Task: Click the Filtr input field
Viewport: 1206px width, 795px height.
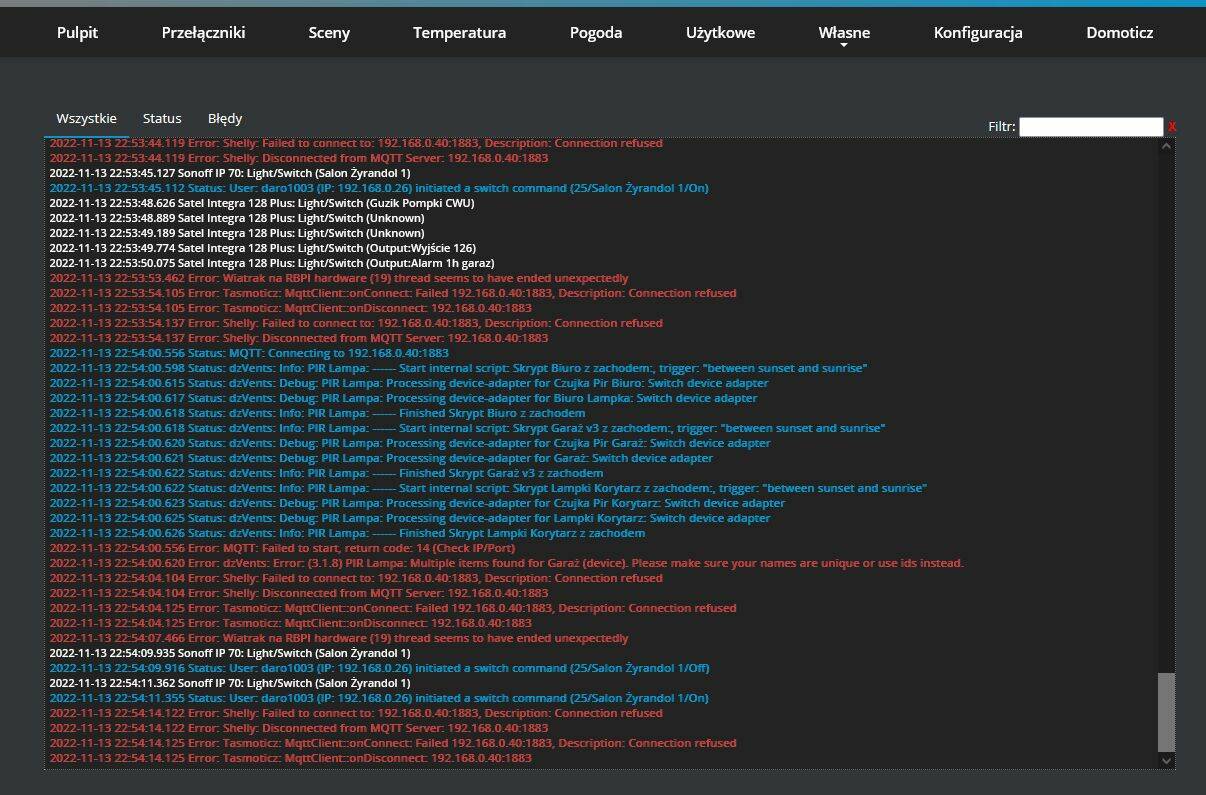Action: click(1091, 127)
